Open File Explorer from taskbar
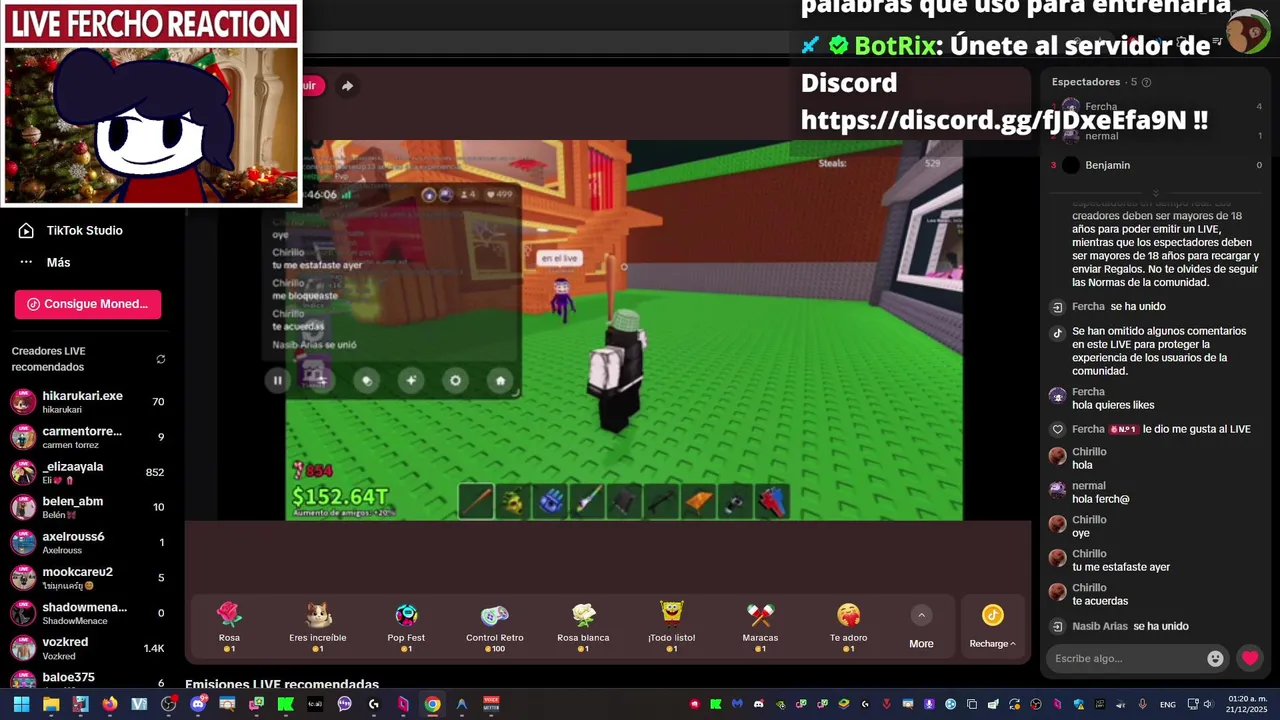Viewport: 1280px width, 720px height. coord(51,704)
